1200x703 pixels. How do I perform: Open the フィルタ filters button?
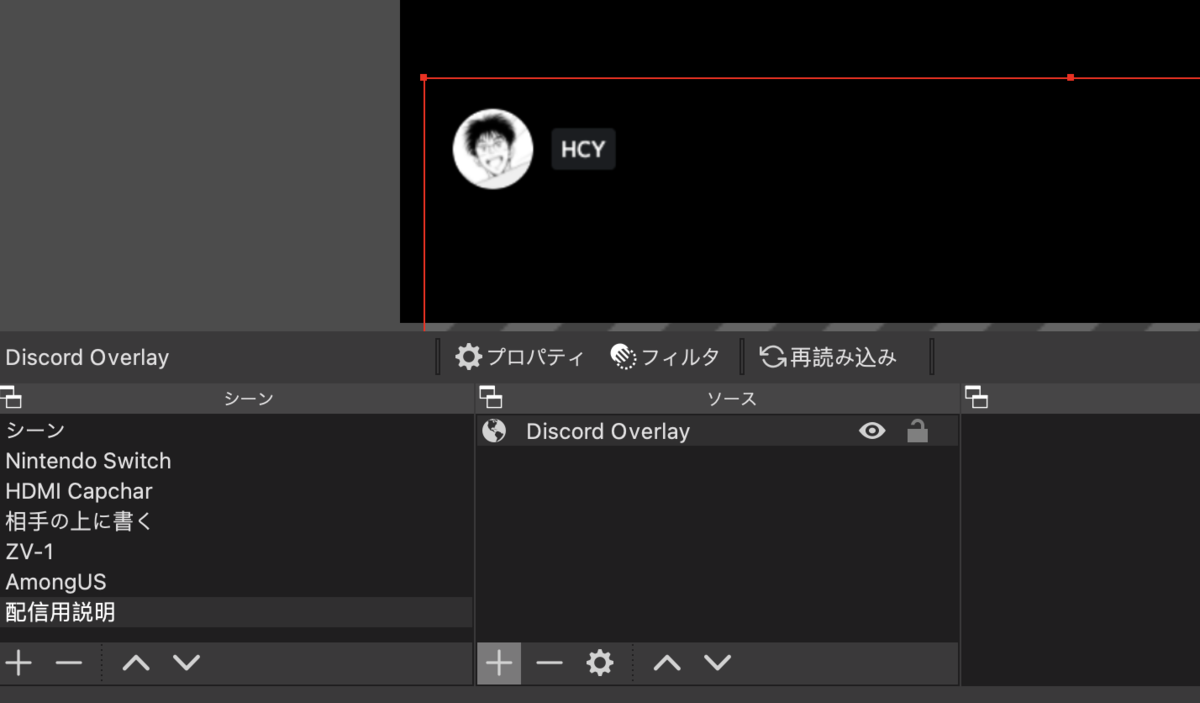pos(665,357)
